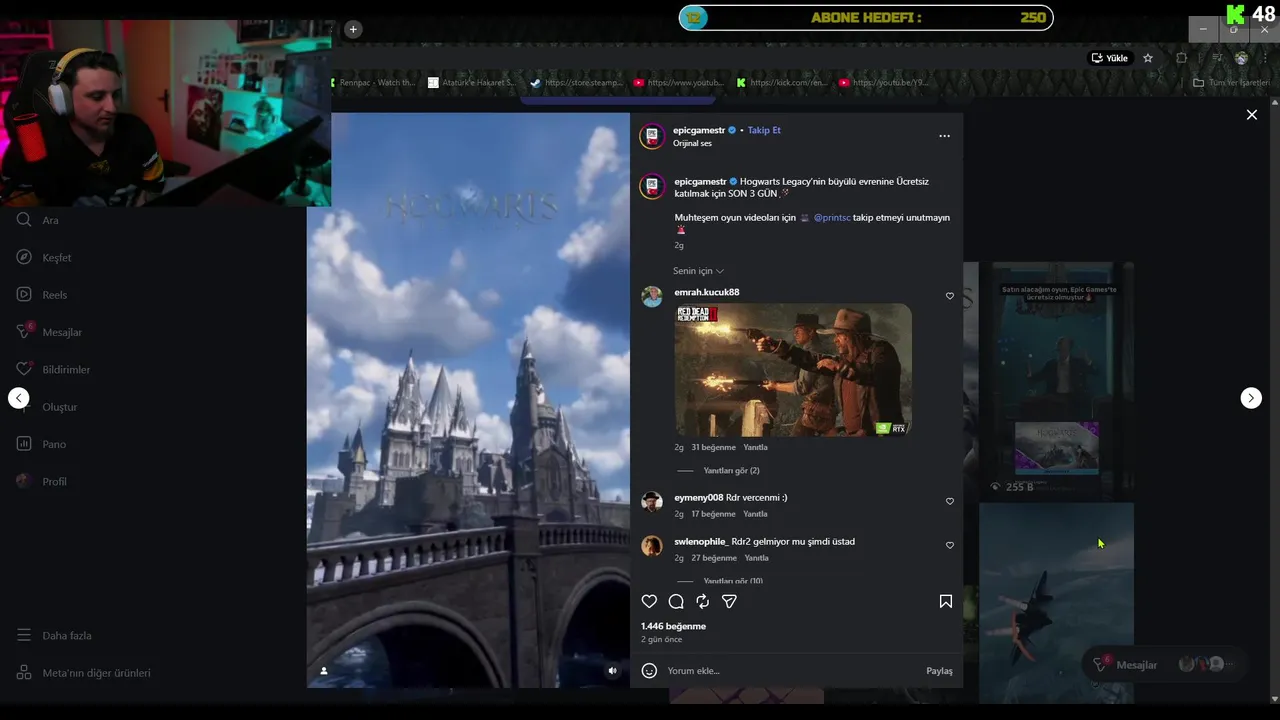
Task: Like the post with the heart icon
Action: pos(649,601)
